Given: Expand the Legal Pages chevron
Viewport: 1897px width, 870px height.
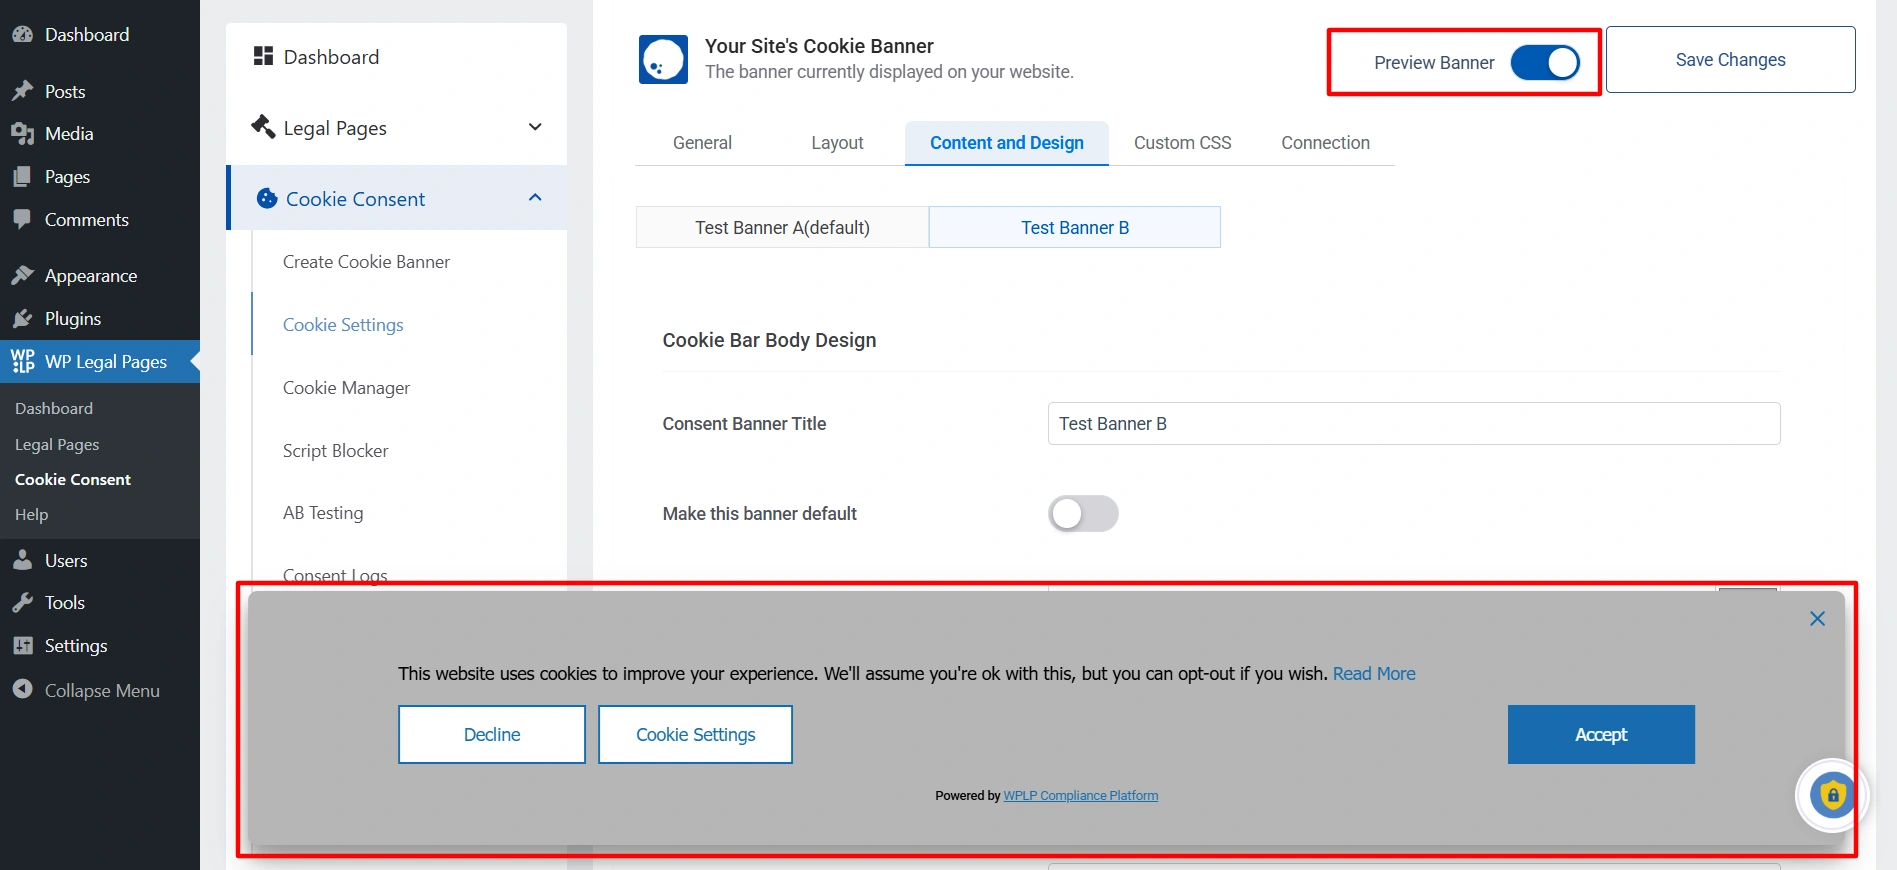Looking at the screenshot, I should pos(535,127).
